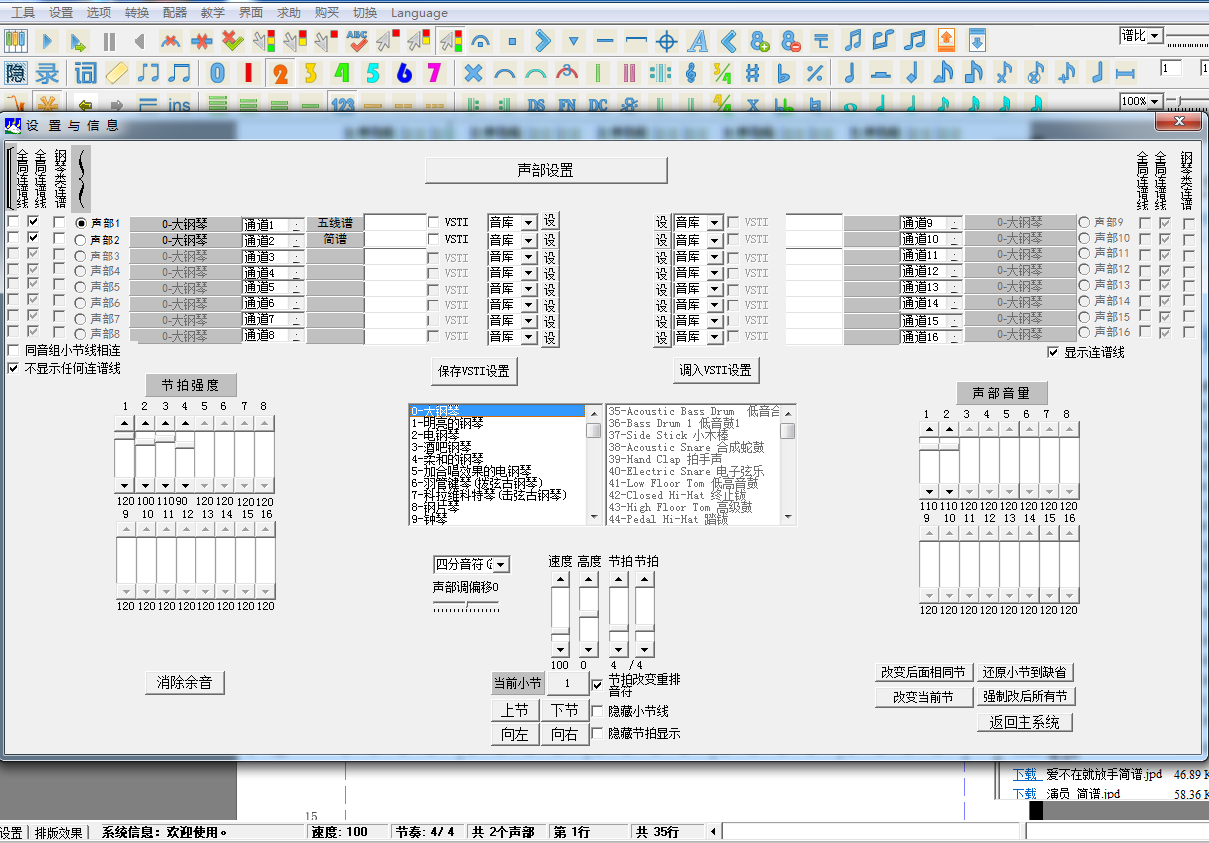The image size is (1209, 843).
Task: Open the 四分音符 note value dropdown
Action: [501, 565]
